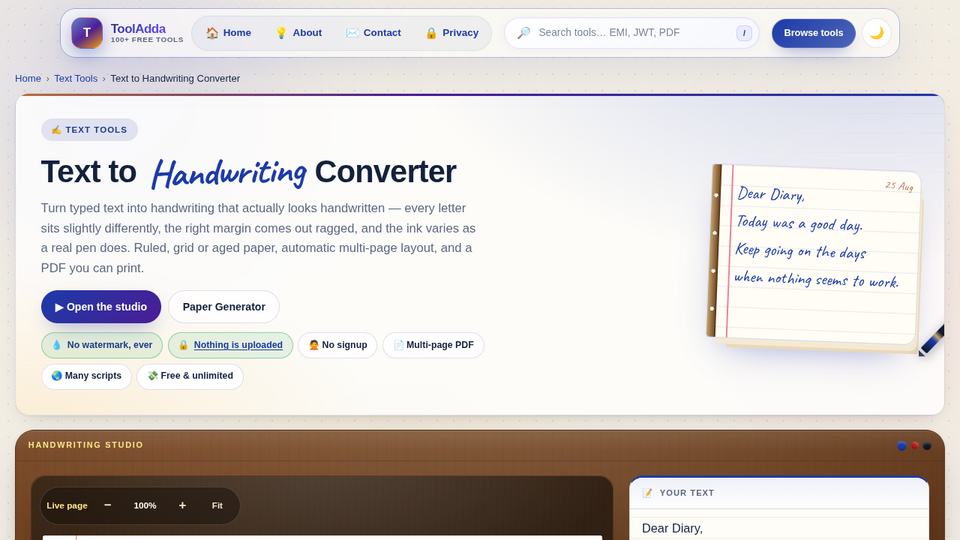Open the Home nav item

click(x=228, y=33)
